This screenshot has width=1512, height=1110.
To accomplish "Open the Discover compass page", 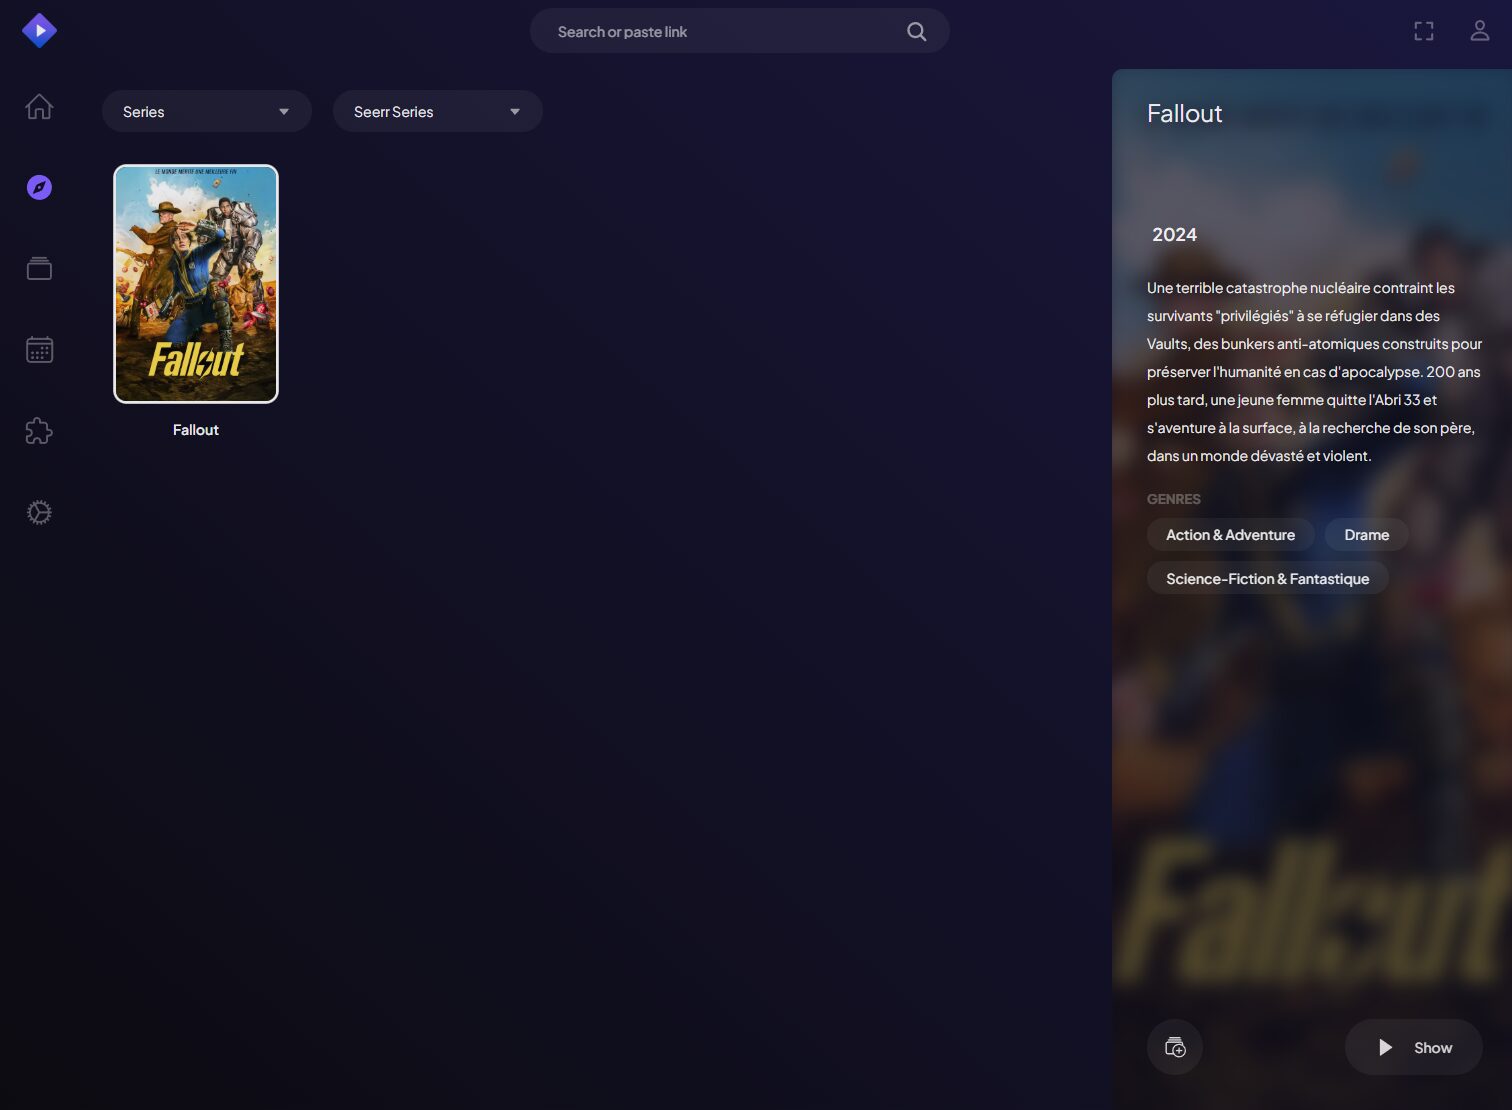I will 39,188.
